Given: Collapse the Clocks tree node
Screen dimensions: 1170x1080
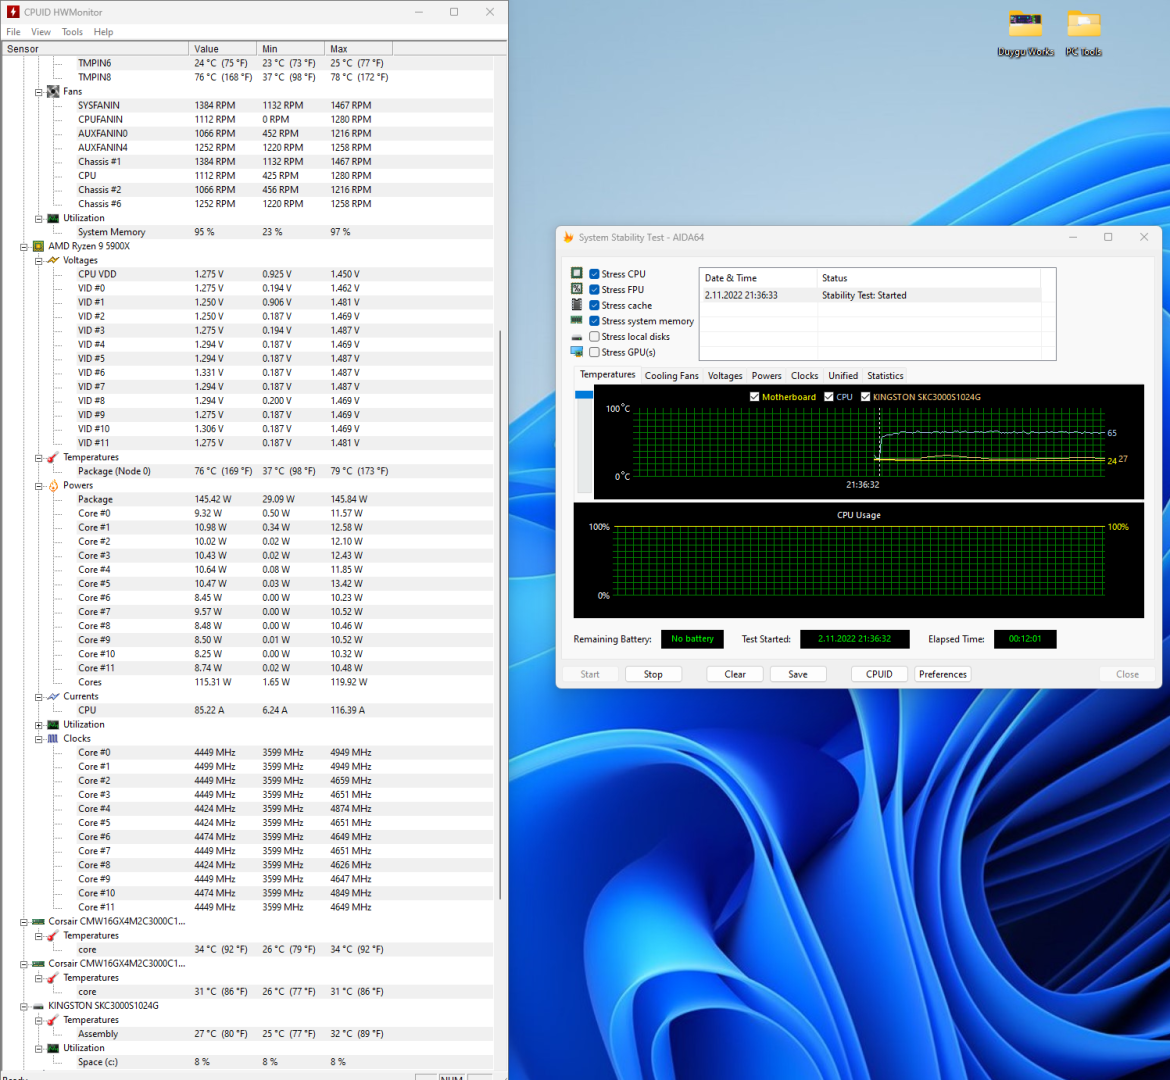Looking at the screenshot, I should point(39,739).
